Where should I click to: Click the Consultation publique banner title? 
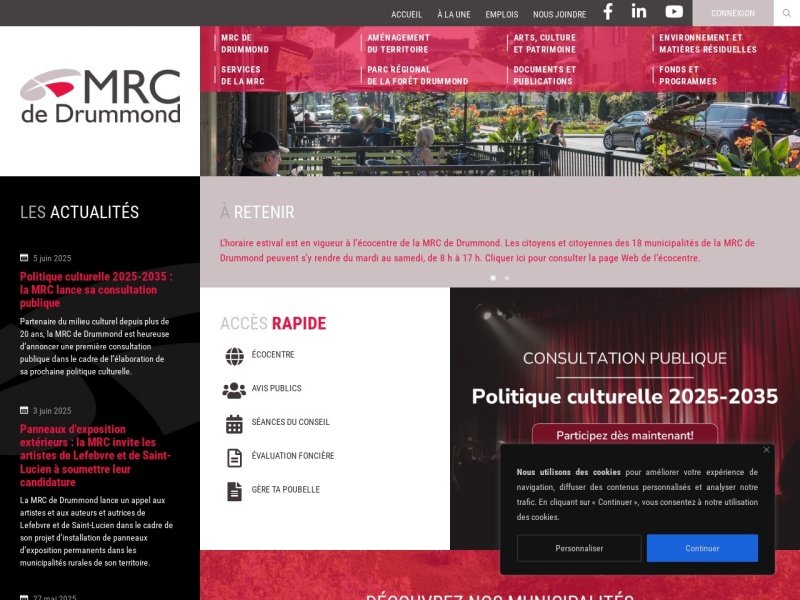click(624, 358)
